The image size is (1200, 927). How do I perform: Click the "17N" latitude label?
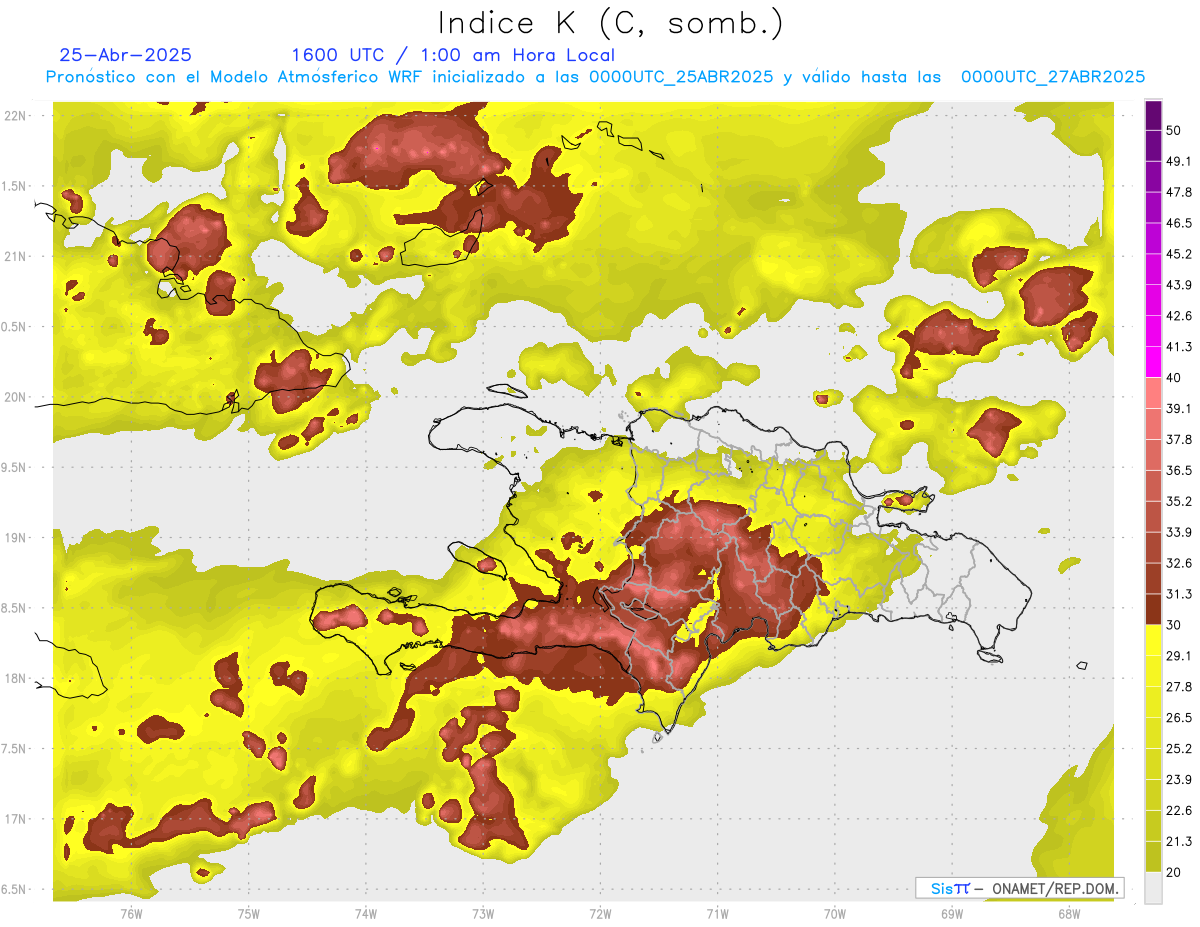16,819
